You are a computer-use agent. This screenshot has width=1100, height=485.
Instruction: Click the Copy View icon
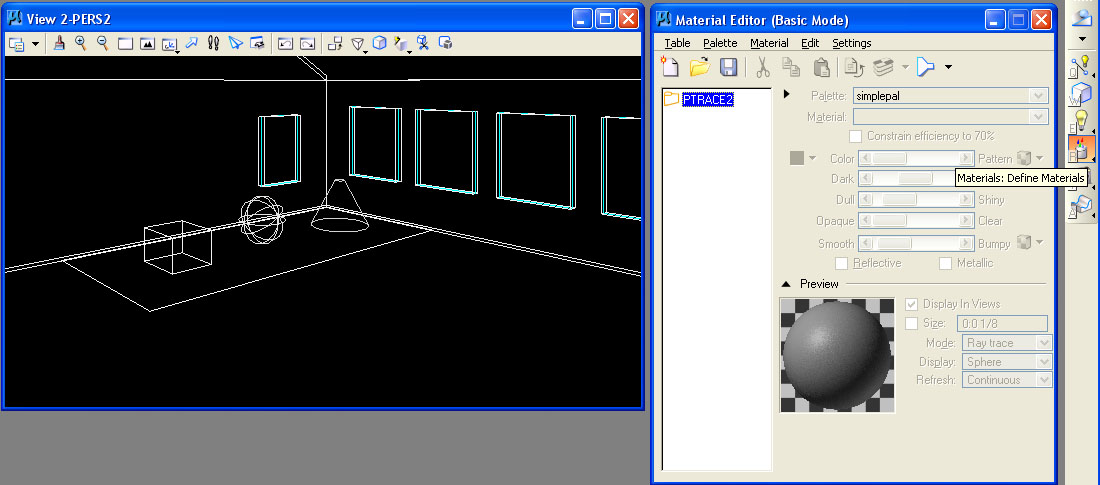tap(335, 44)
